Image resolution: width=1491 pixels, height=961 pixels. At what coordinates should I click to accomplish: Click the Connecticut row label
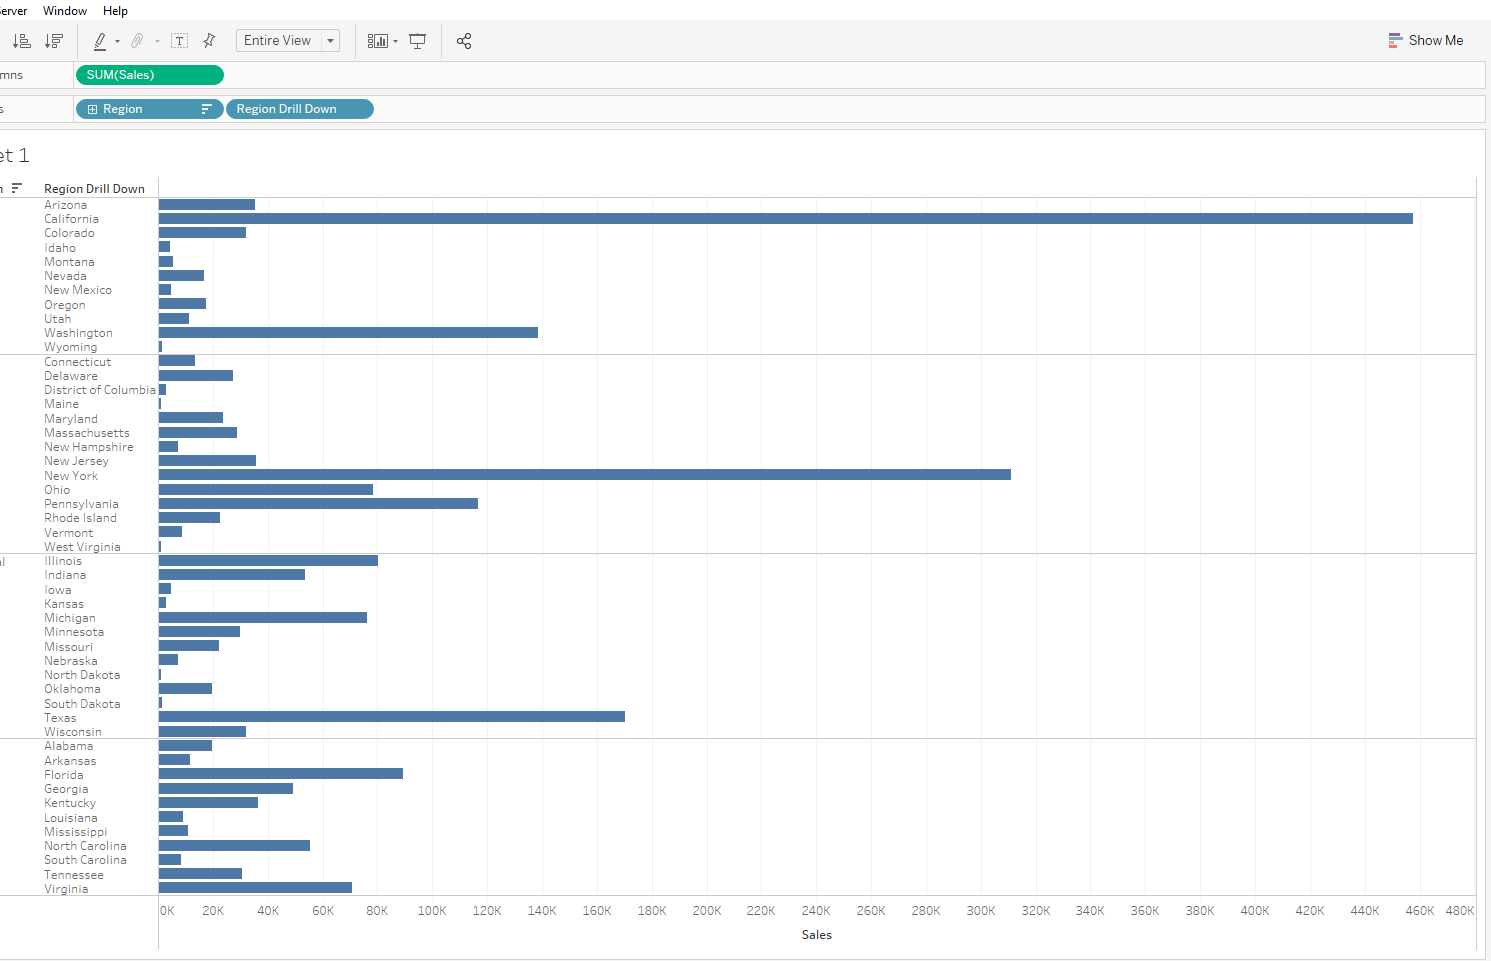click(77, 362)
